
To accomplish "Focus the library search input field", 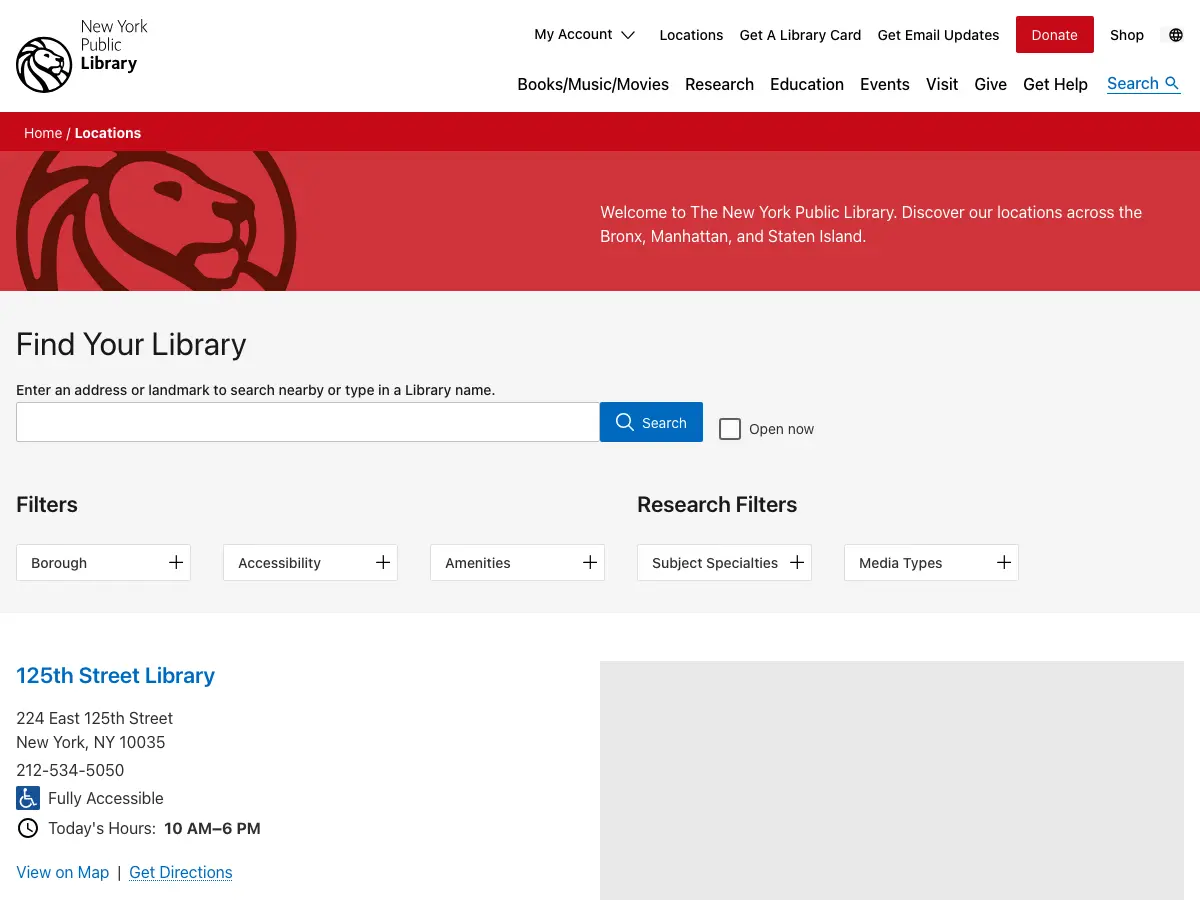I will pos(308,422).
